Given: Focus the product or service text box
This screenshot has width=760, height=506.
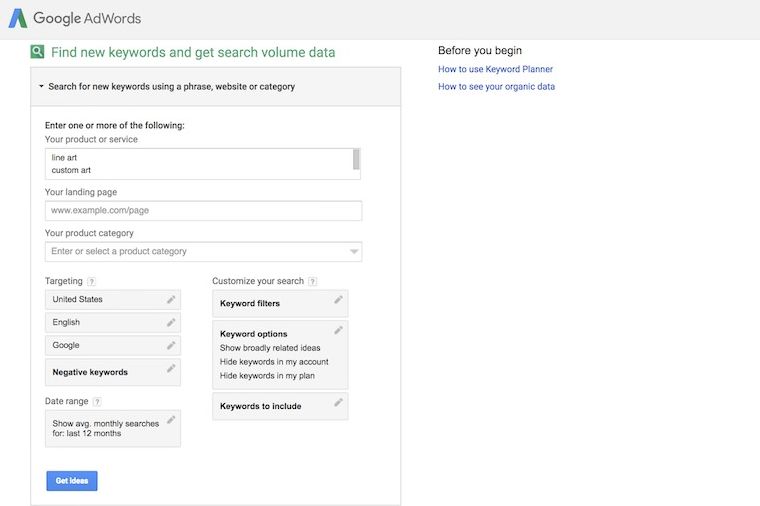Looking at the screenshot, I should (203, 164).
